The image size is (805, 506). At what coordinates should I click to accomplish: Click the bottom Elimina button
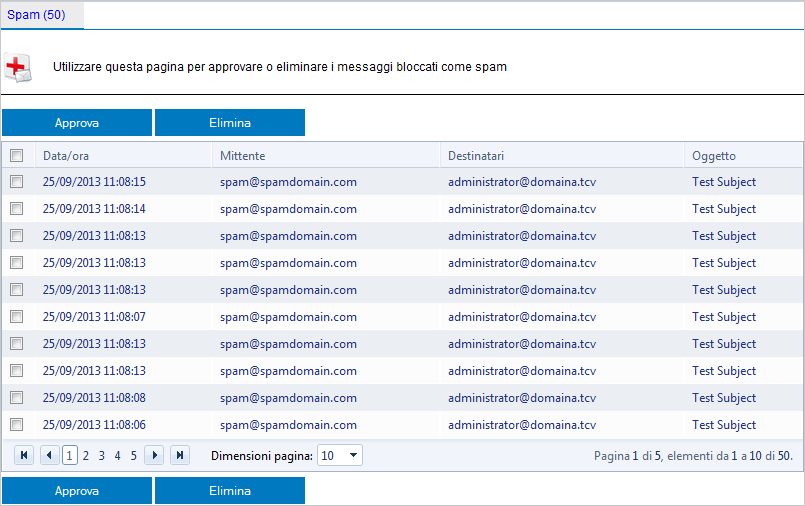coord(230,491)
